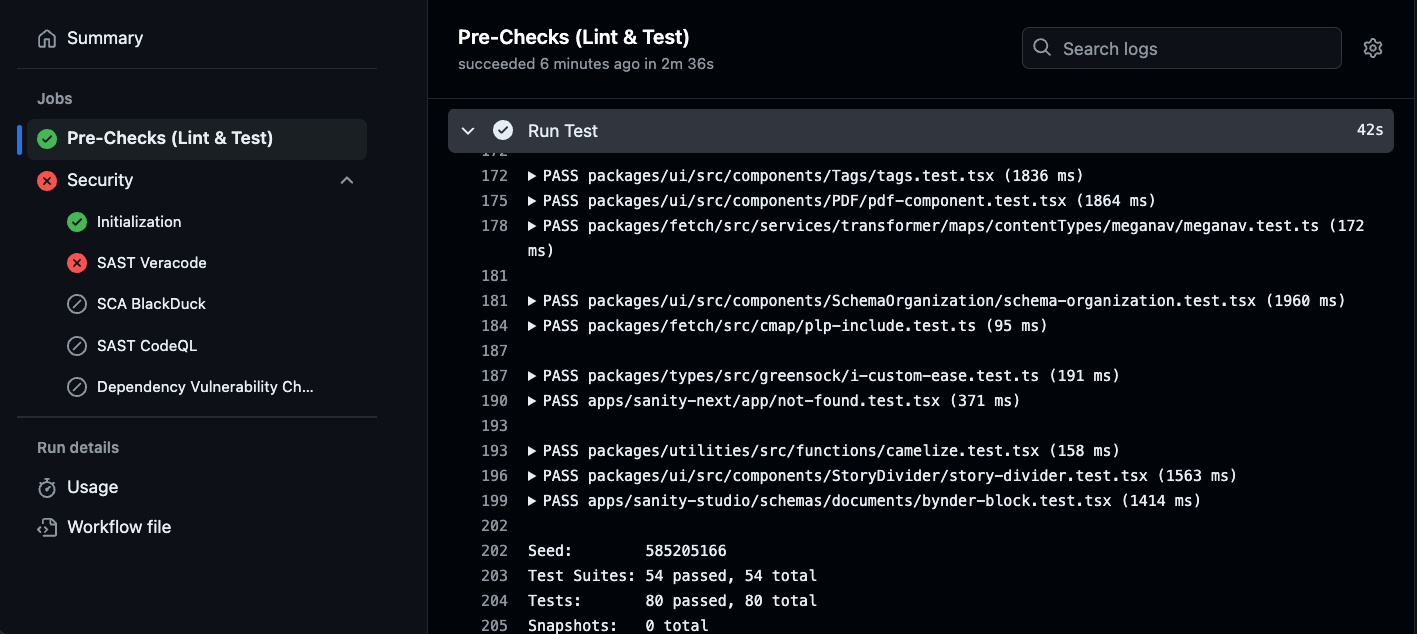This screenshot has width=1417, height=634.
Task: Collapse the Security job group chevron
Action: point(347,181)
